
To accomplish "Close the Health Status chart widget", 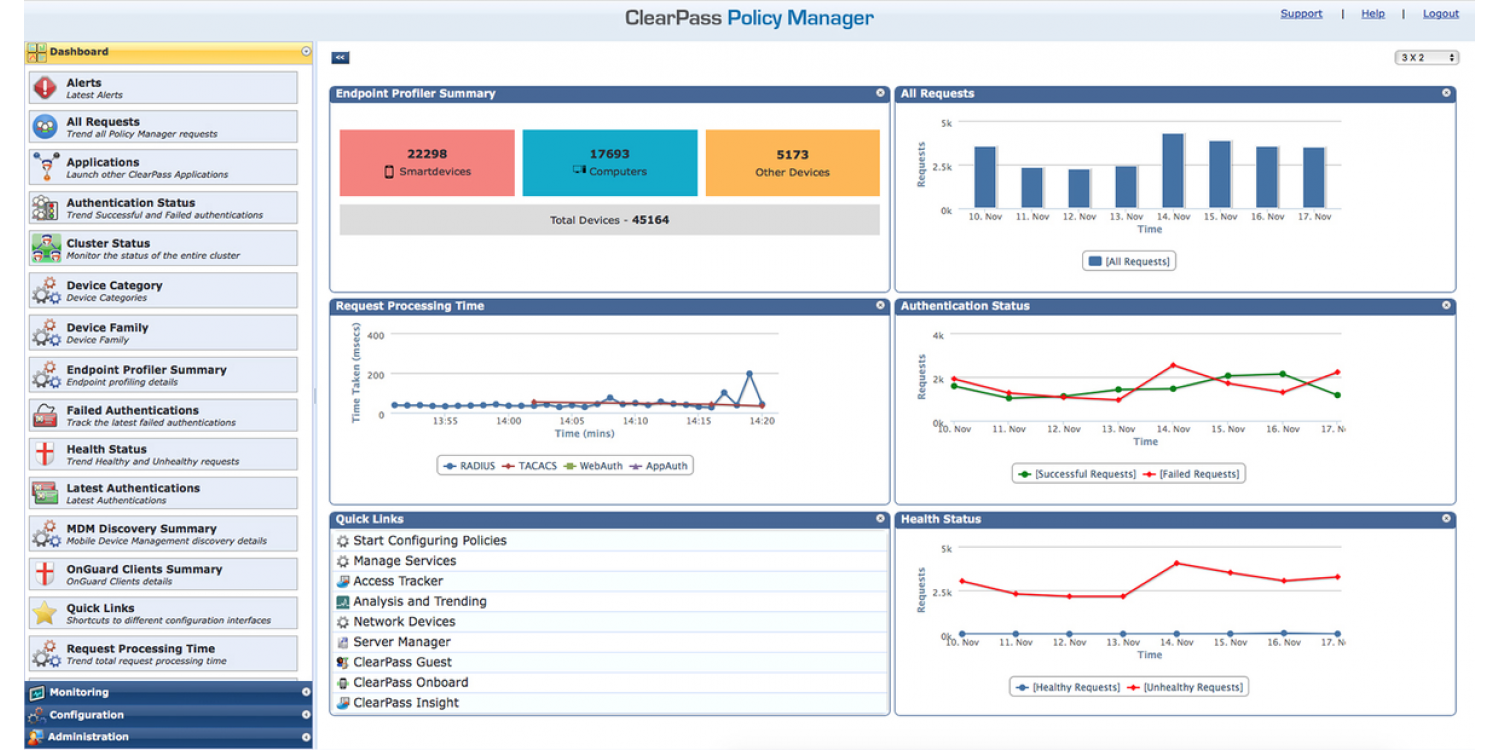I will point(1446,519).
